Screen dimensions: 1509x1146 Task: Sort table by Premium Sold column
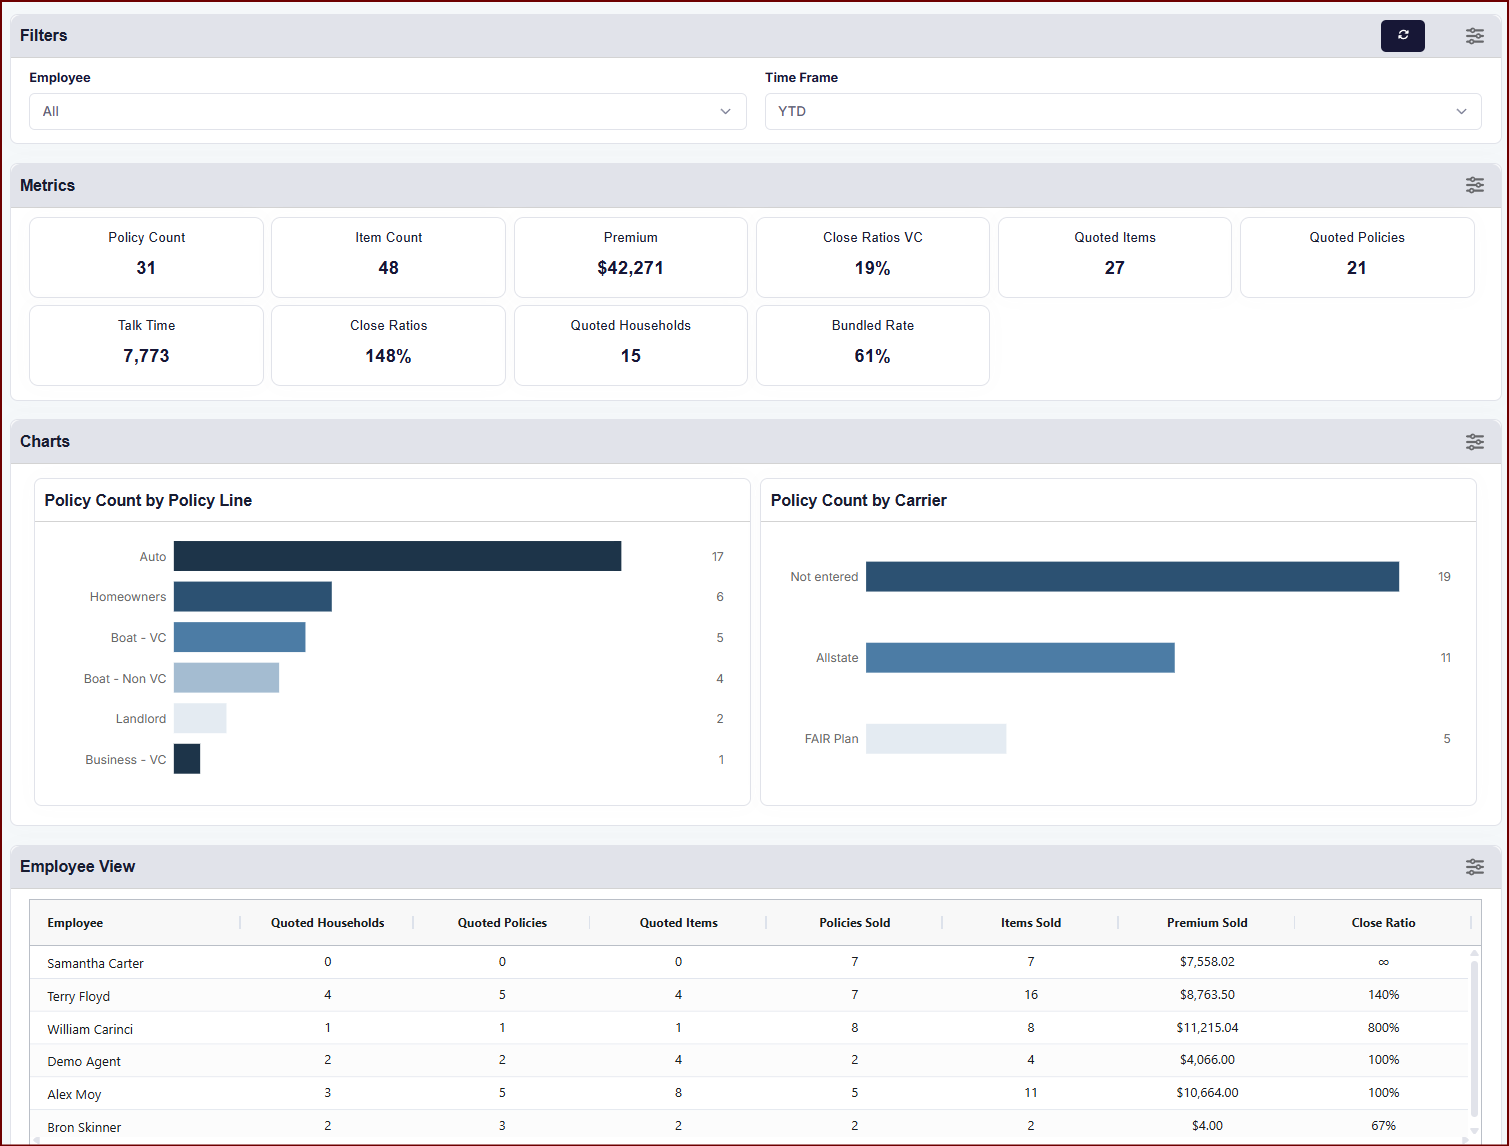tap(1206, 923)
